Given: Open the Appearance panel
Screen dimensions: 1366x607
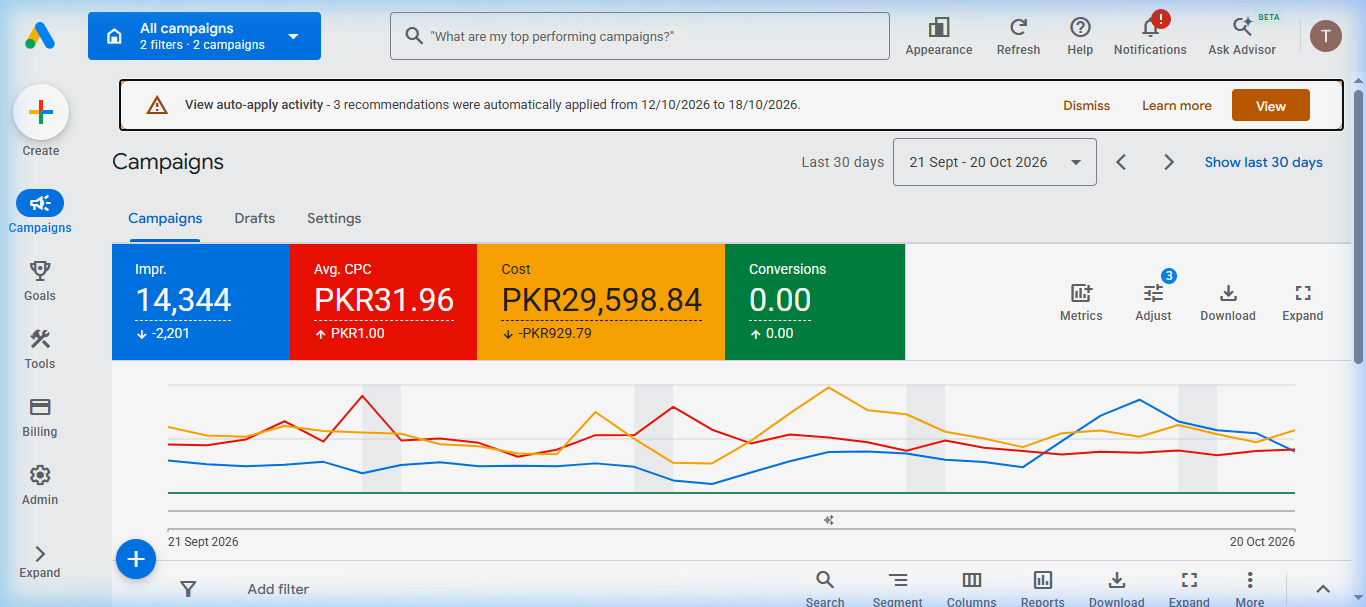Looking at the screenshot, I should pyautogui.click(x=939, y=37).
